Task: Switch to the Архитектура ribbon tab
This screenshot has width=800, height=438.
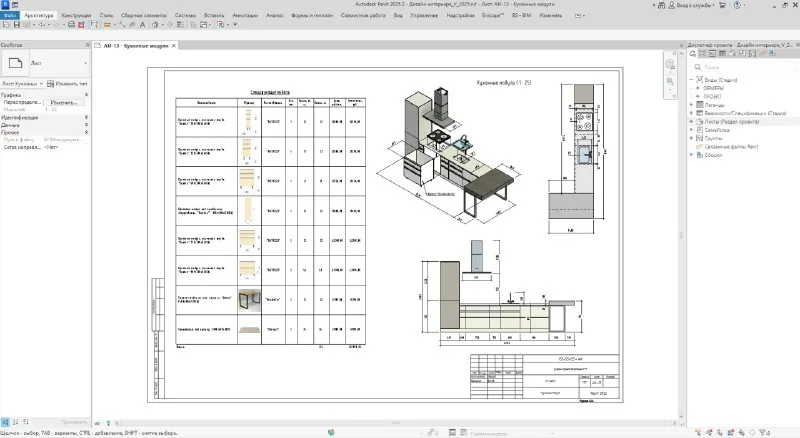Action: (x=38, y=15)
